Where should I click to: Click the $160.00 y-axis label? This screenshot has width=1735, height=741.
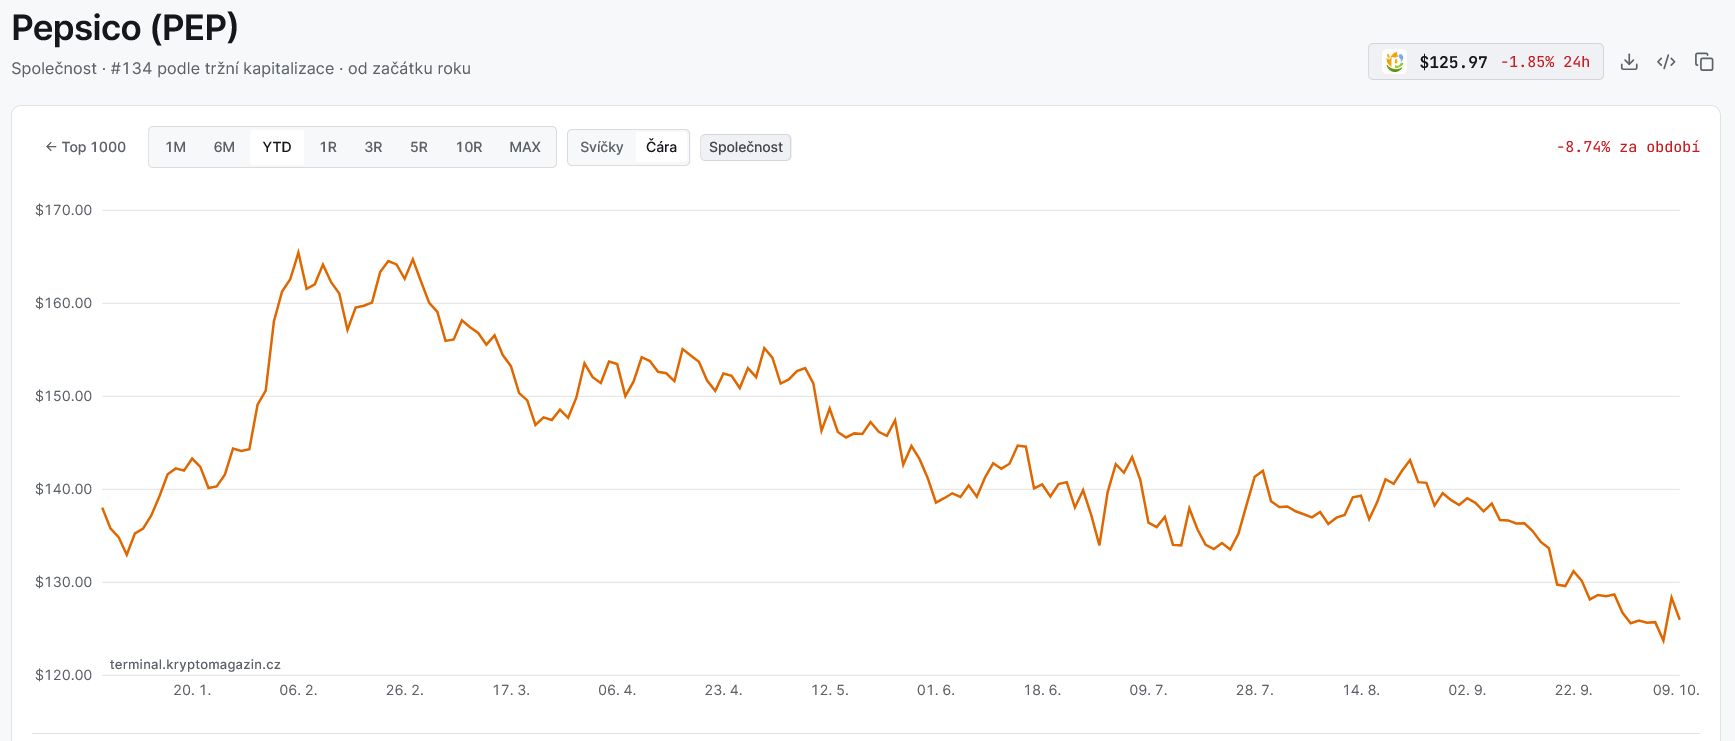pos(63,303)
